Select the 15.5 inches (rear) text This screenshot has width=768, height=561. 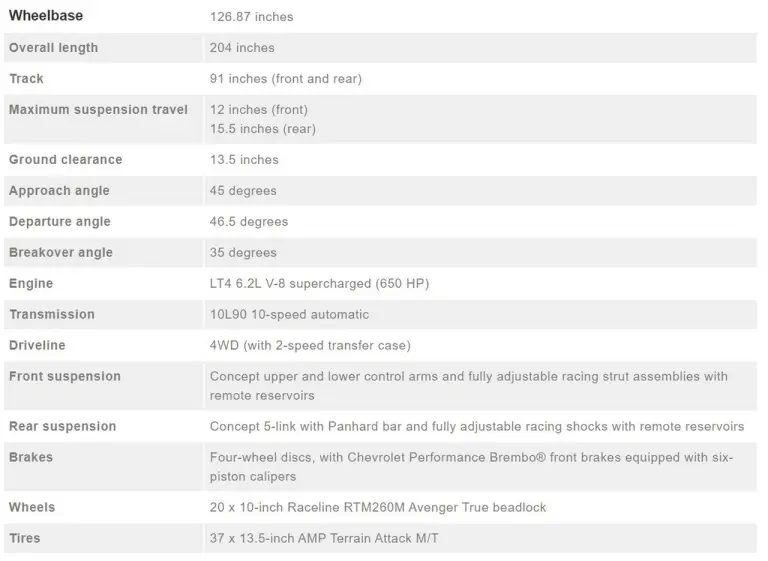point(260,129)
